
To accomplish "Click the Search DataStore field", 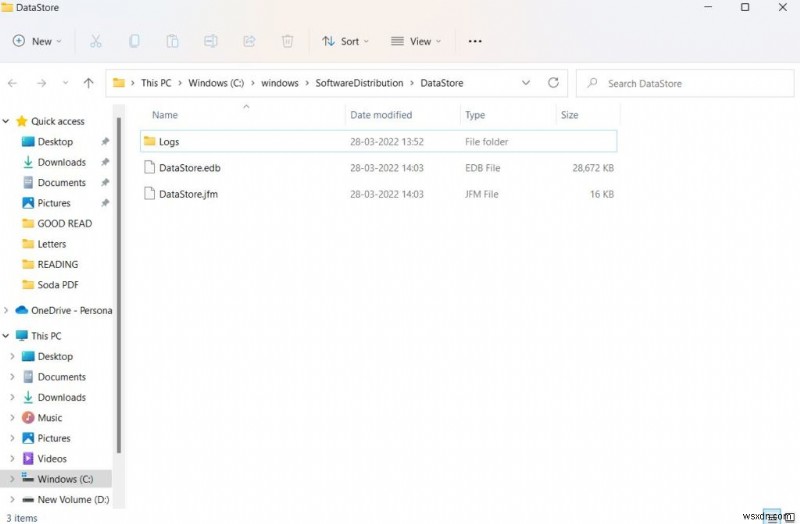I will [x=685, y=83].
